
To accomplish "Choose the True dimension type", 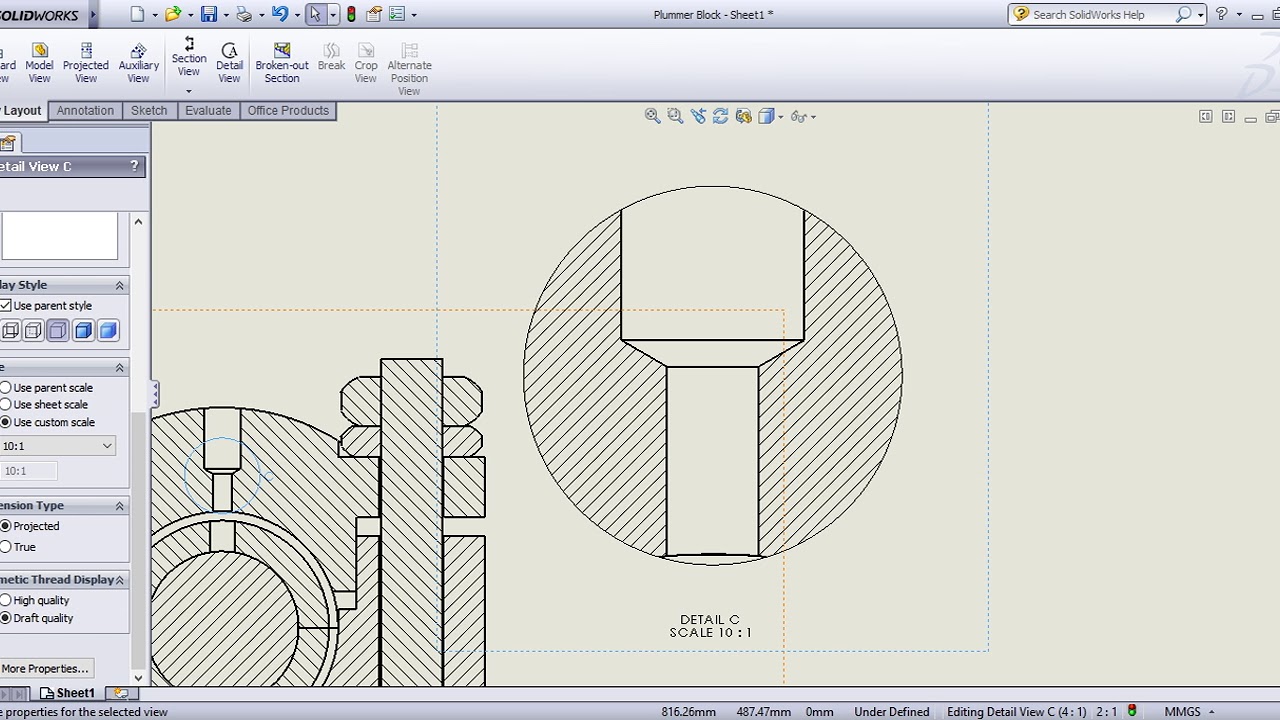I will 18,546.
